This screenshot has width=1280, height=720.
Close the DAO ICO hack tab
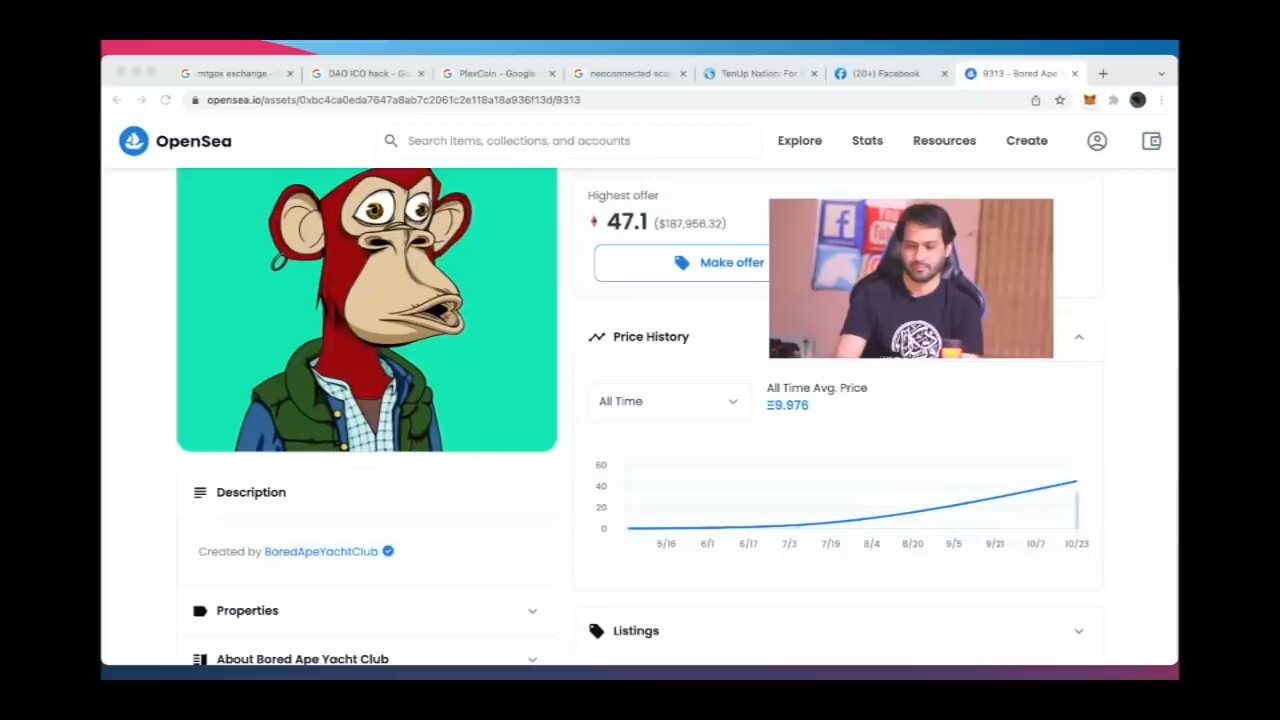pyautogui.click(x=421, y=74)
